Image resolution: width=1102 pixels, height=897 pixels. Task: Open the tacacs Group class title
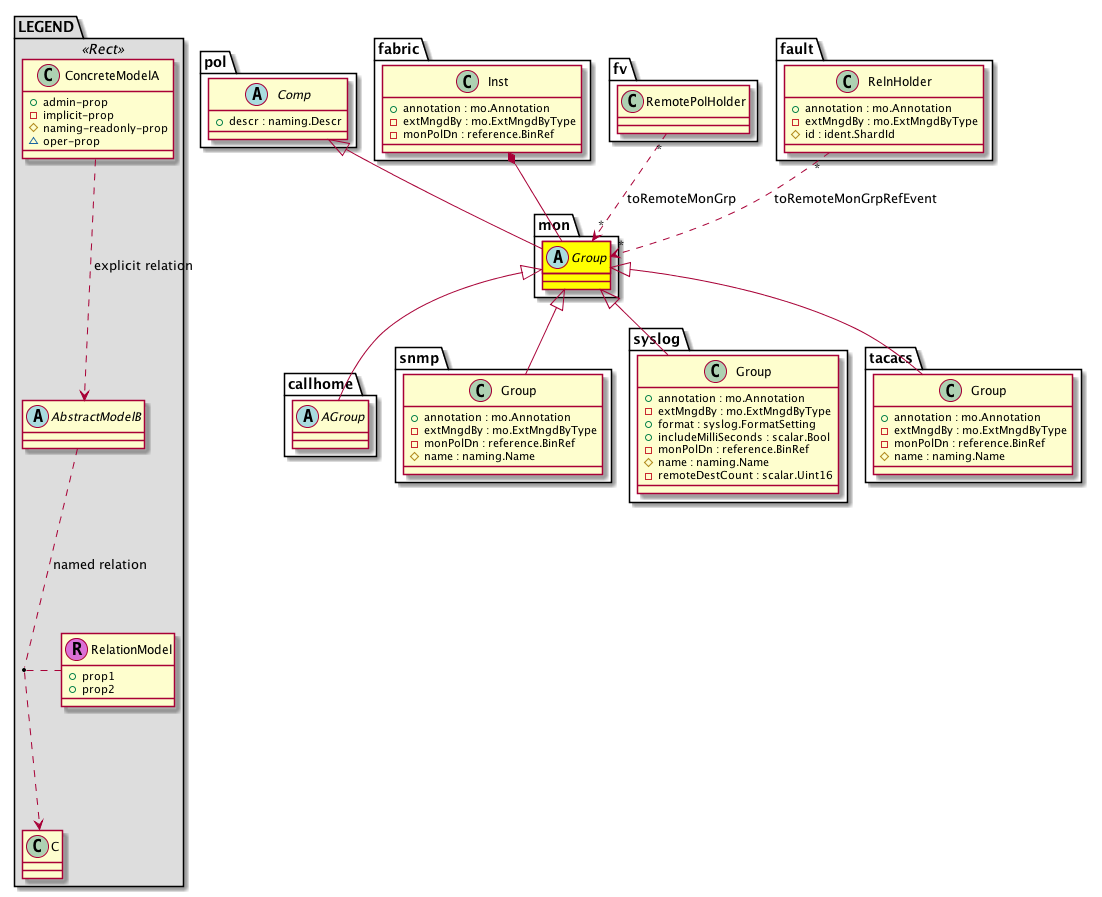(x=988, y=390)
